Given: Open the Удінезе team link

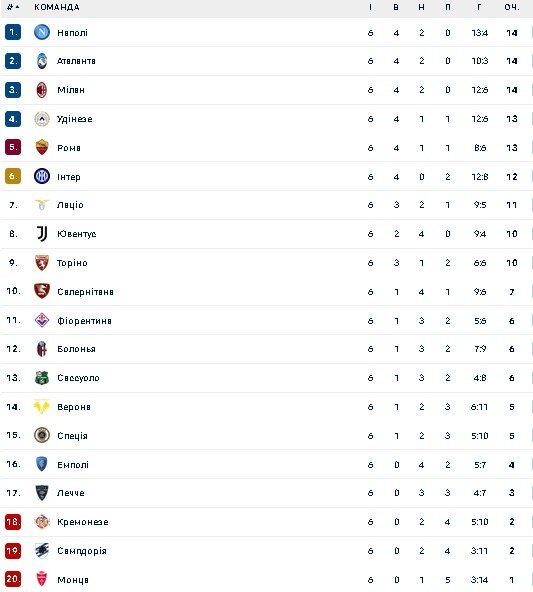Looking at the screenshot, I should click(x=74, y=119).
